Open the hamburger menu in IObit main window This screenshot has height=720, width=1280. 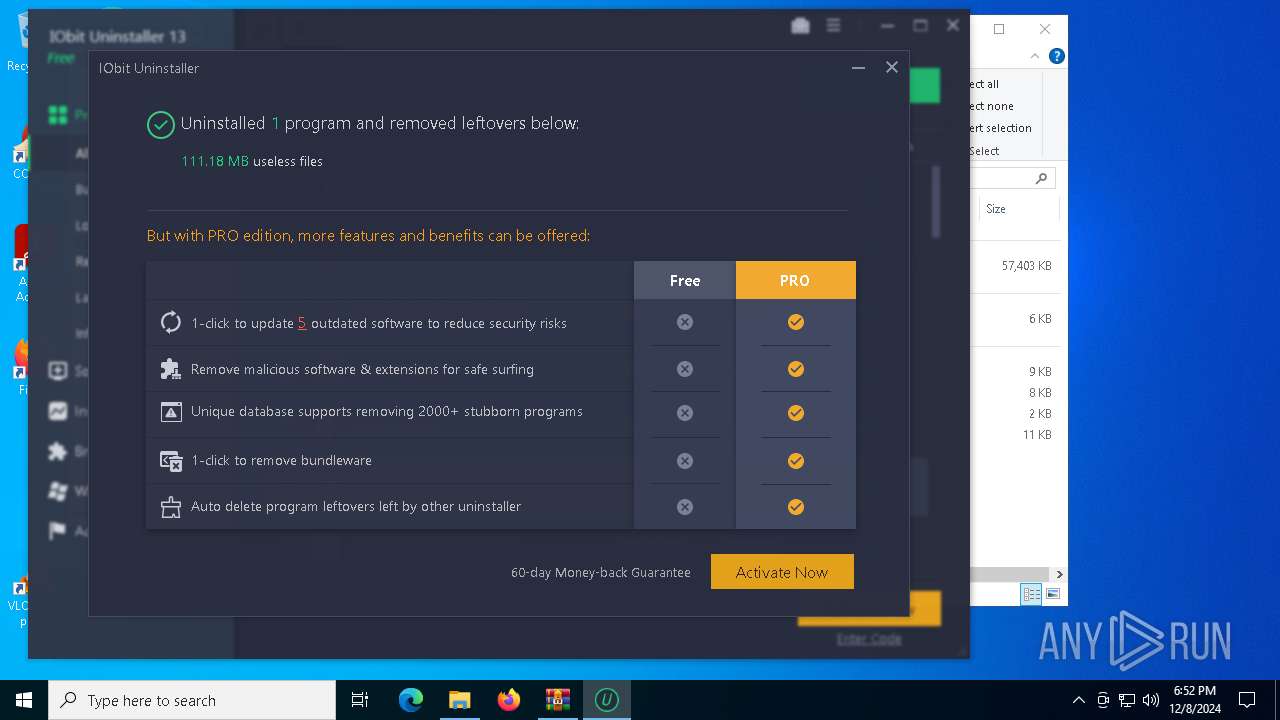coord(833,26)
